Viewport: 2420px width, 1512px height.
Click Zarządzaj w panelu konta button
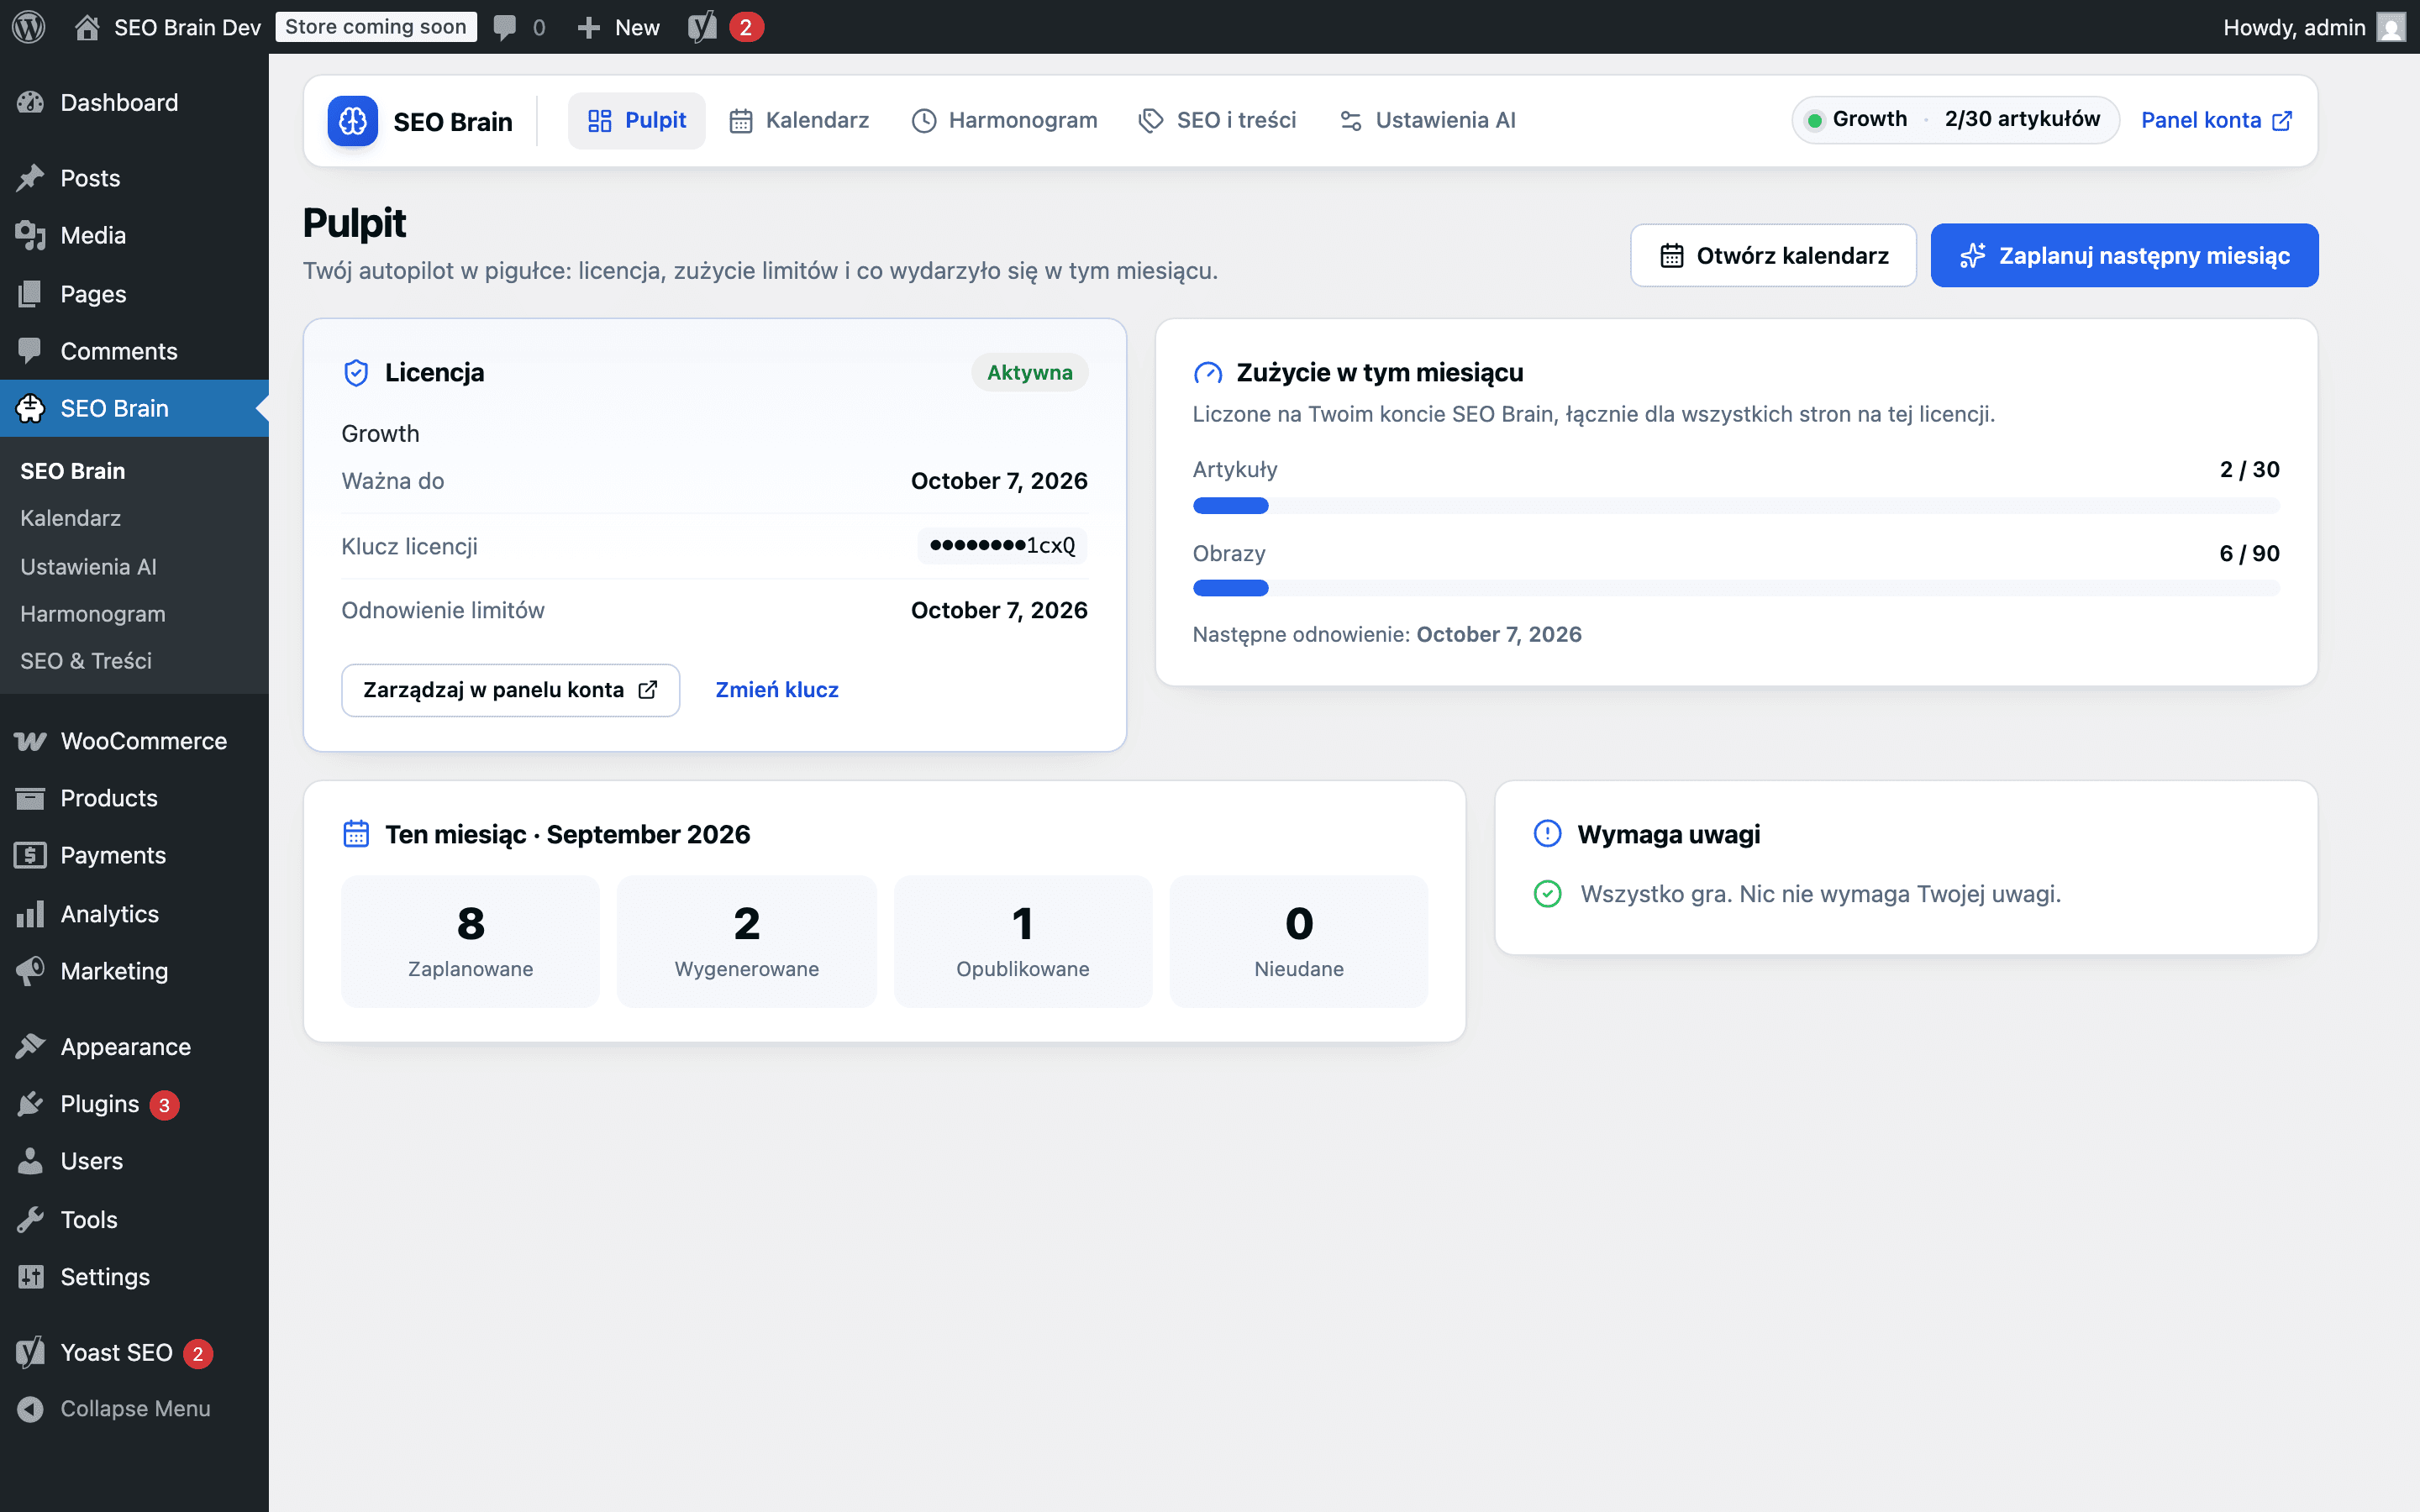tap(510, 690)
